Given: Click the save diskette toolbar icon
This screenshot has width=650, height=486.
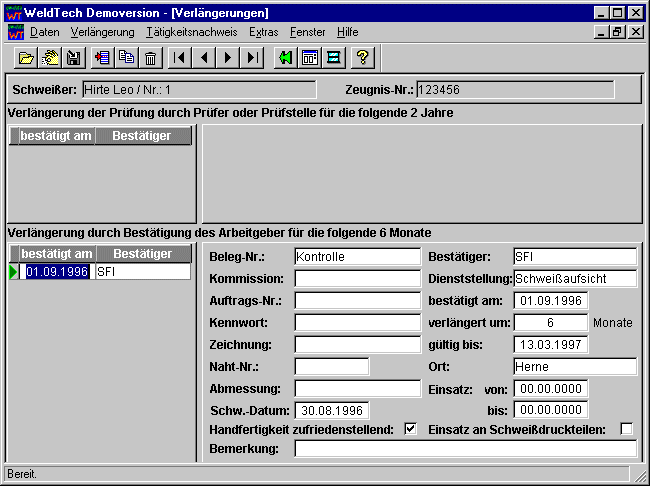Looking at the screenshot, I should point(73,58).
